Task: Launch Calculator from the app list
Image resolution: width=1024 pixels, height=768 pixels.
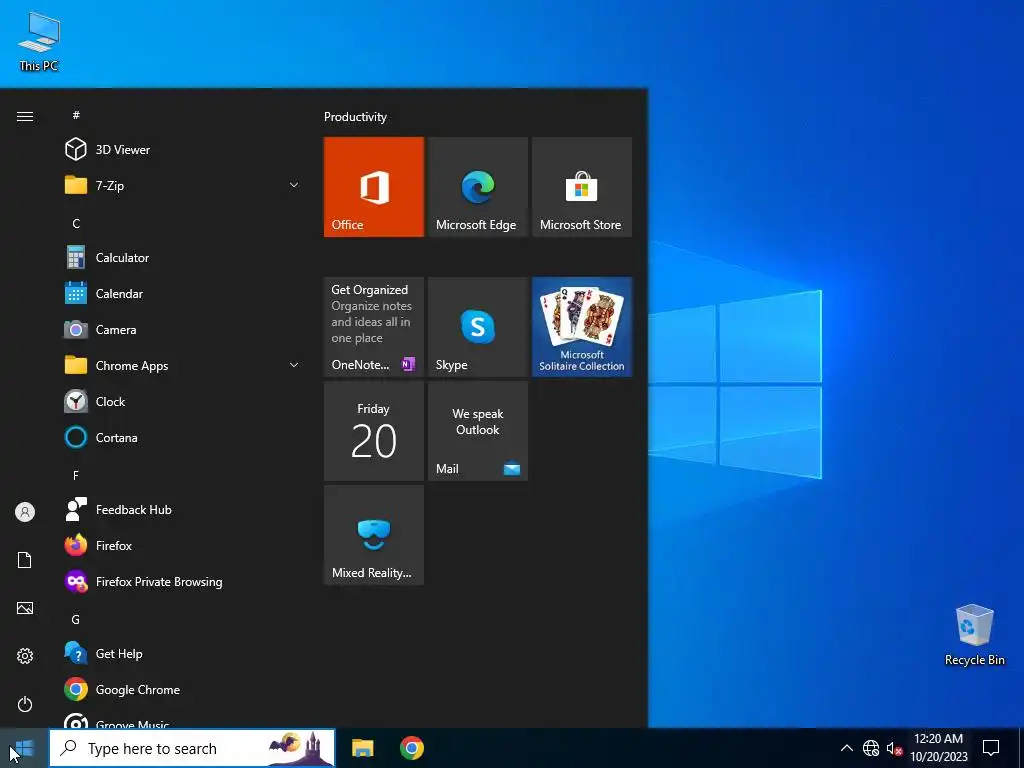Action: pos(183,257)
